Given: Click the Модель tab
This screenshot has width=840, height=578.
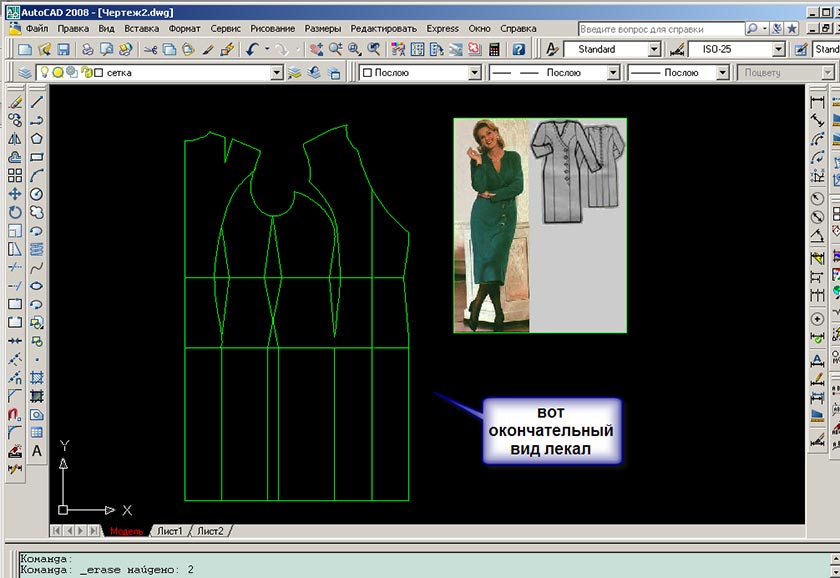Looking at the screenshot, I should click(127, 530).
